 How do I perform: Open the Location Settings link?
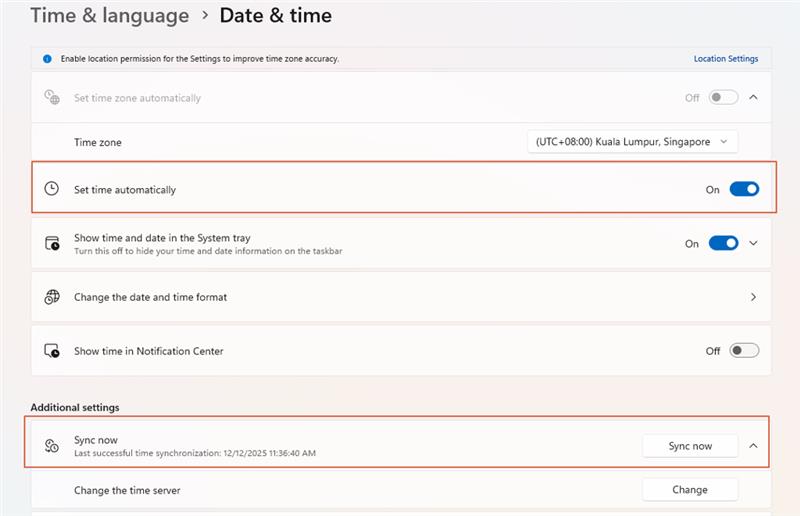coord(726,59)
